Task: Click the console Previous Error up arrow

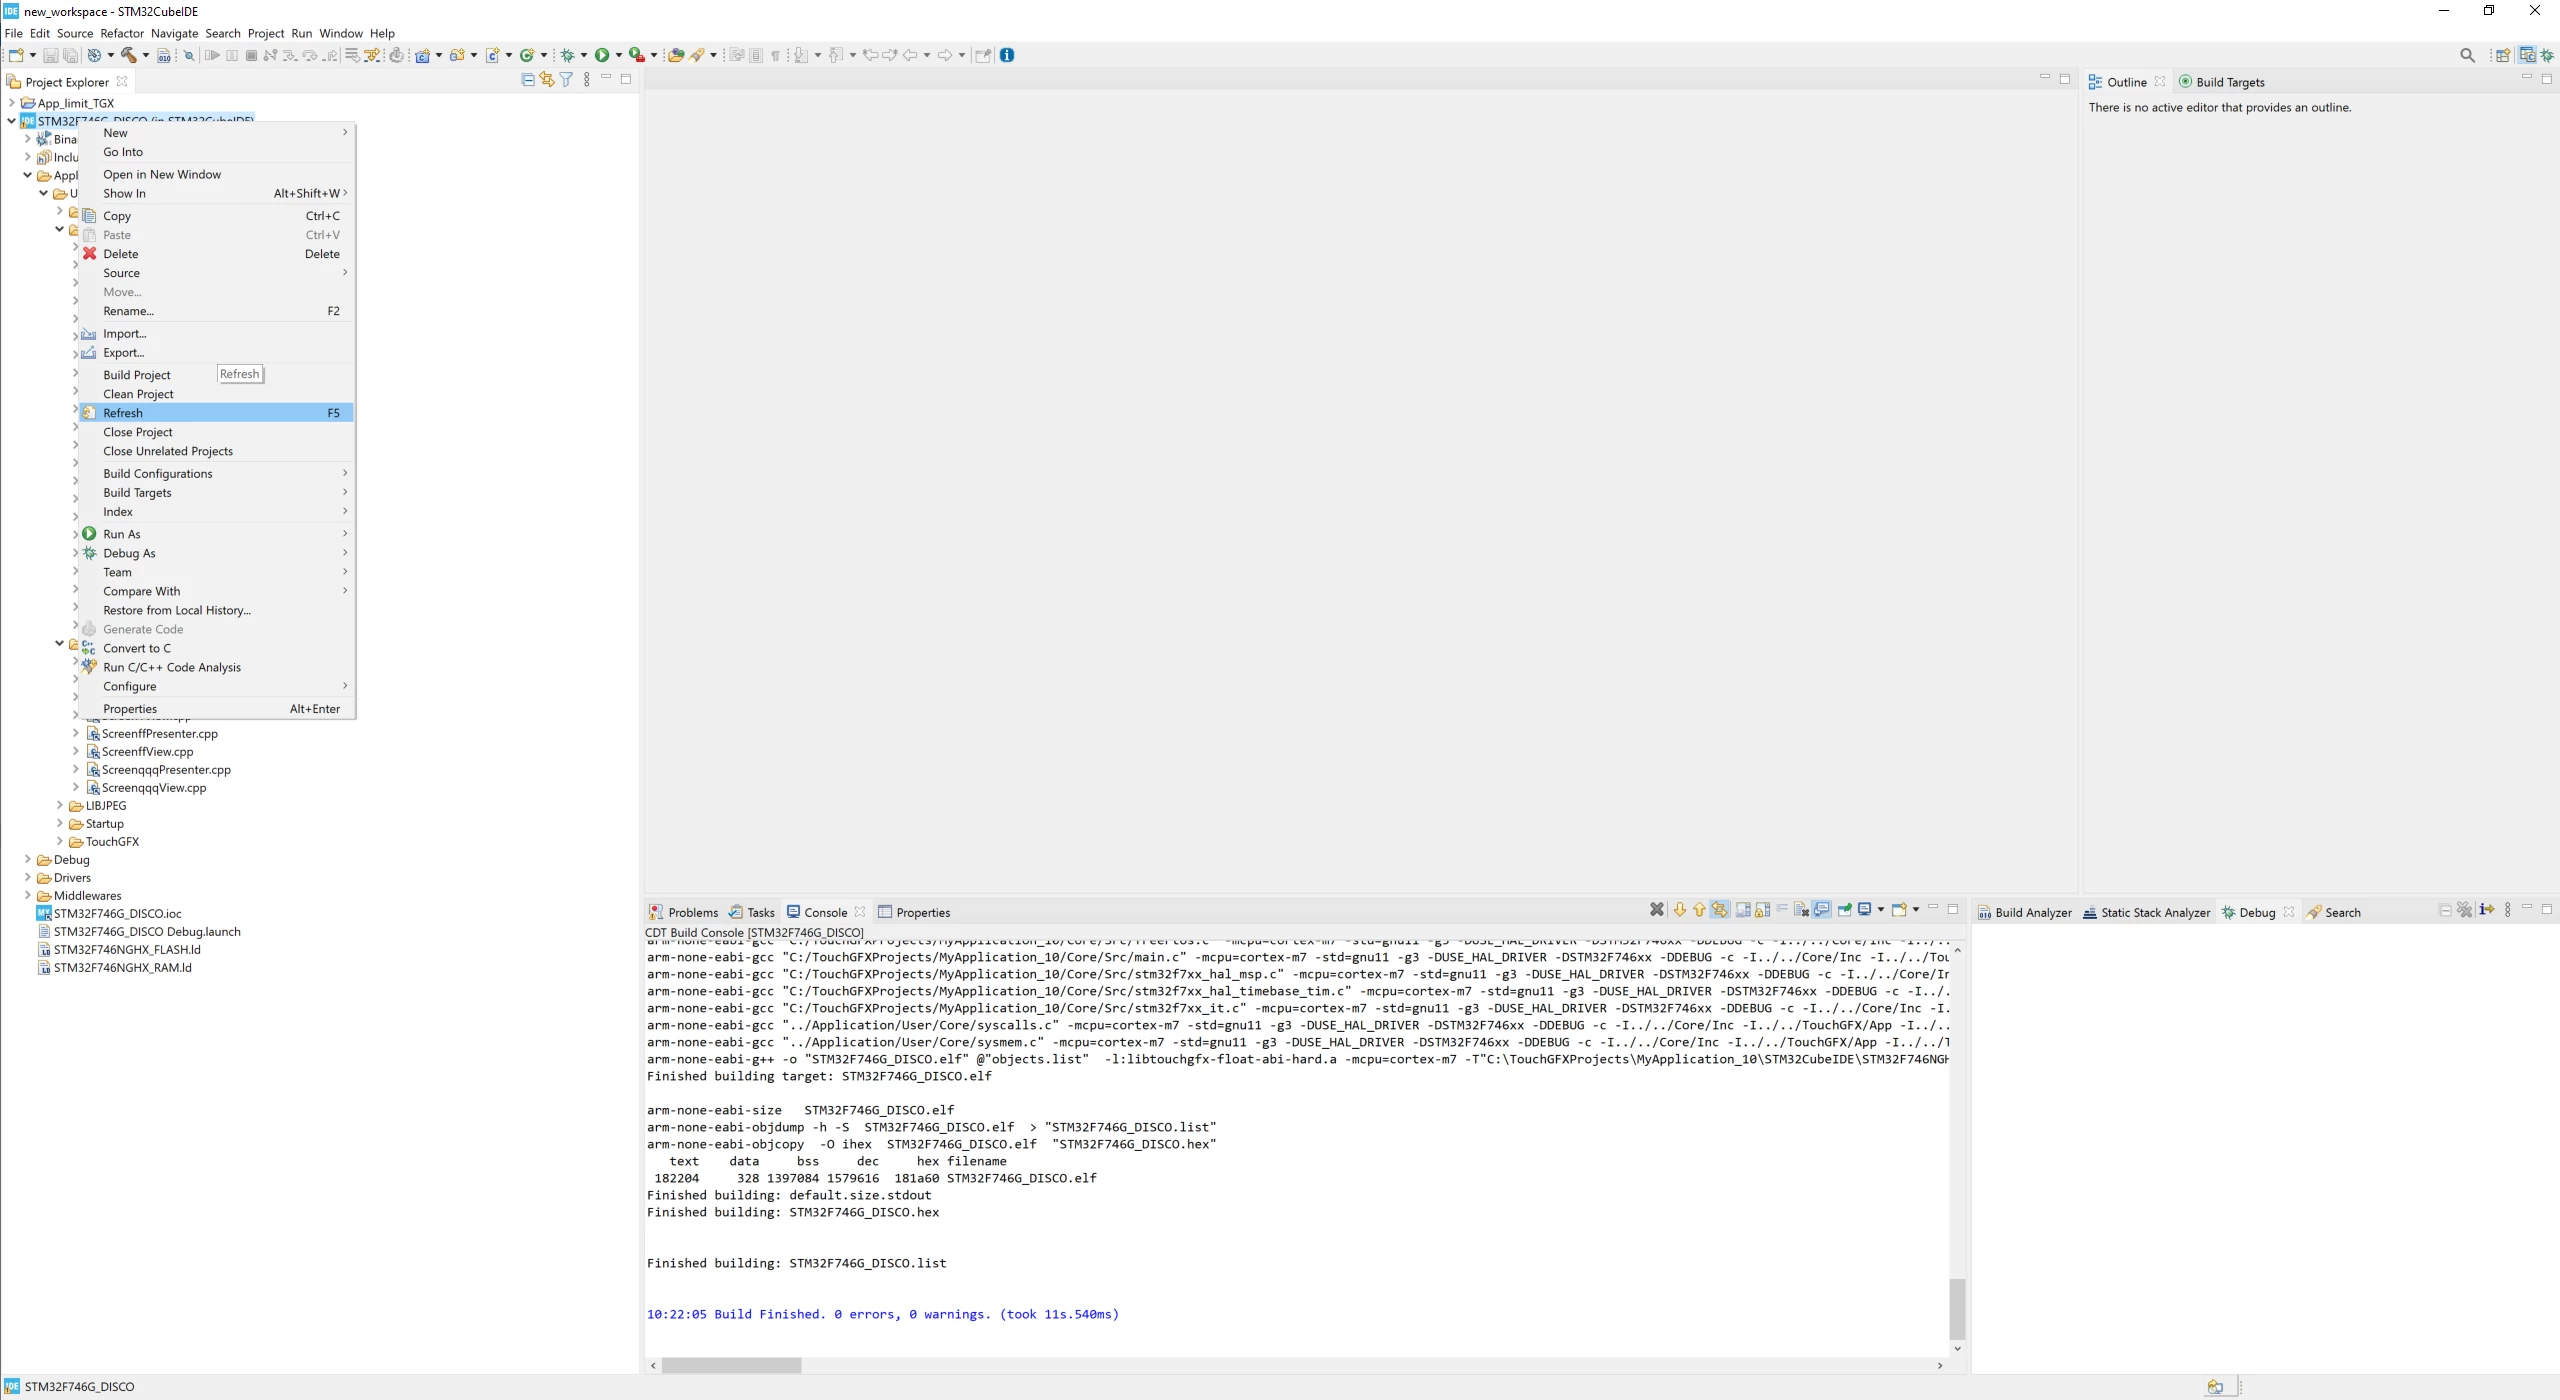Action: point(1699,910)
